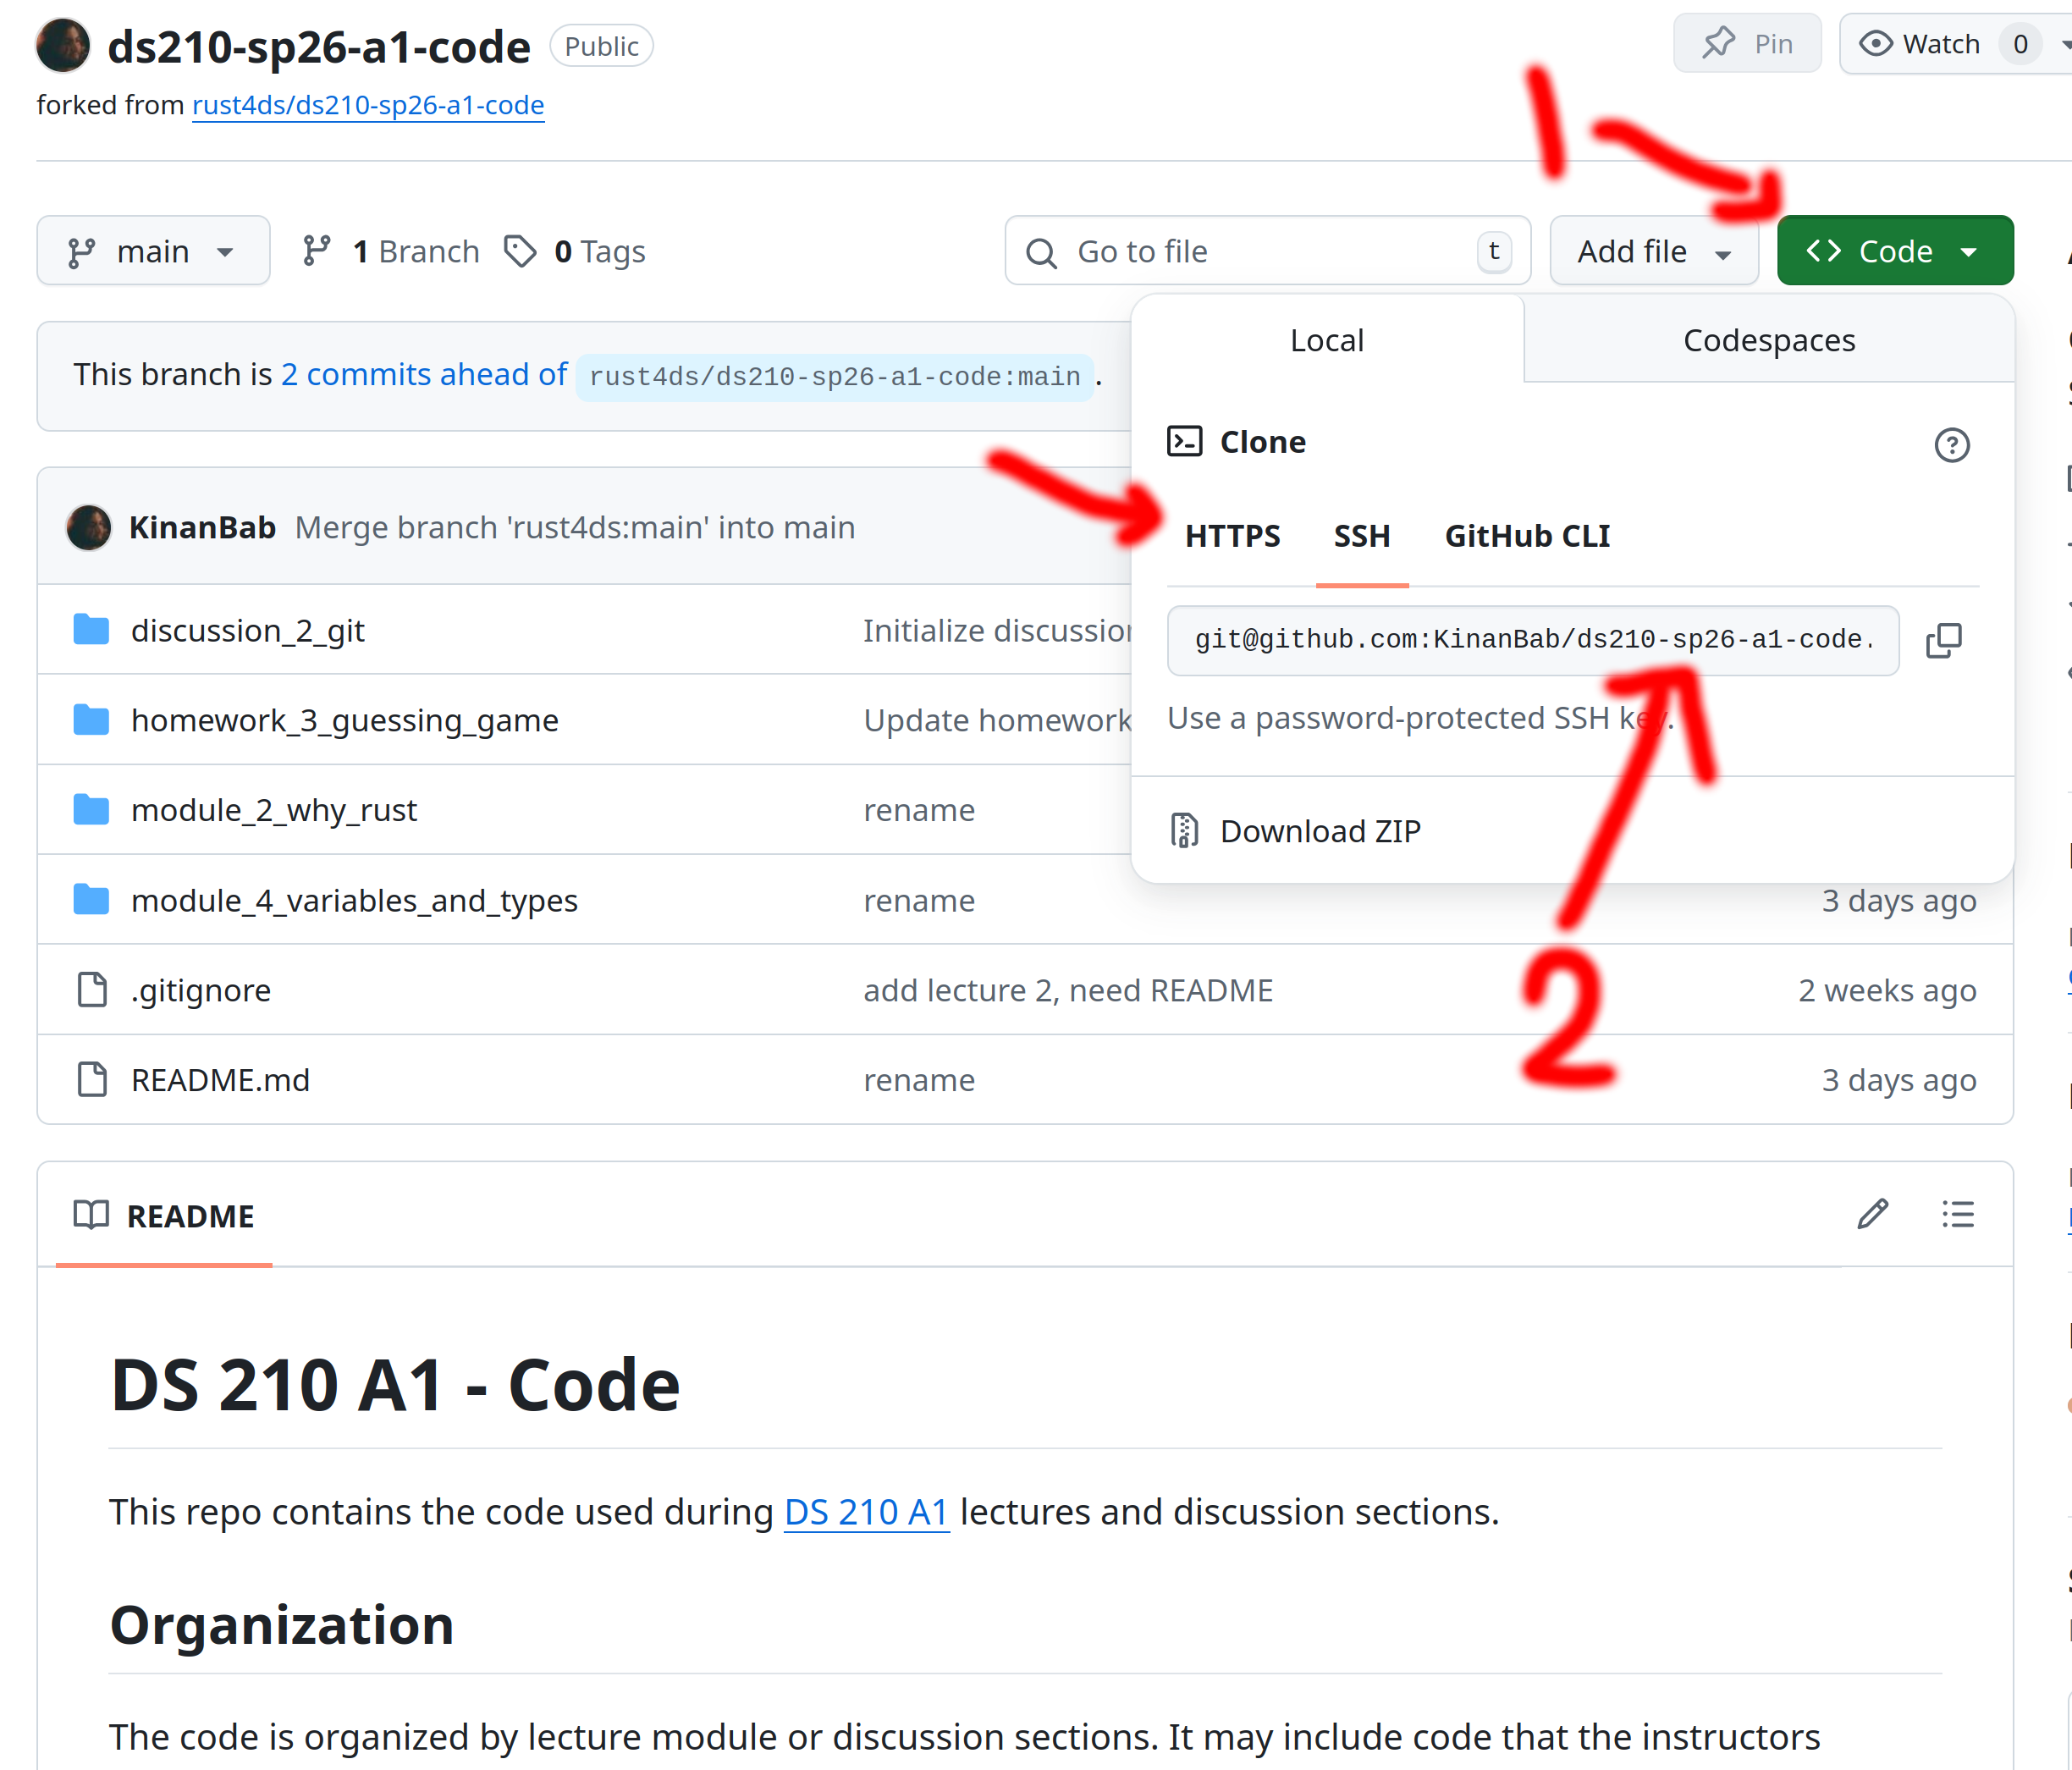Select the HTTPS clone tab
Screen dimensions: 2072x1770
[x=1232, y=536]
